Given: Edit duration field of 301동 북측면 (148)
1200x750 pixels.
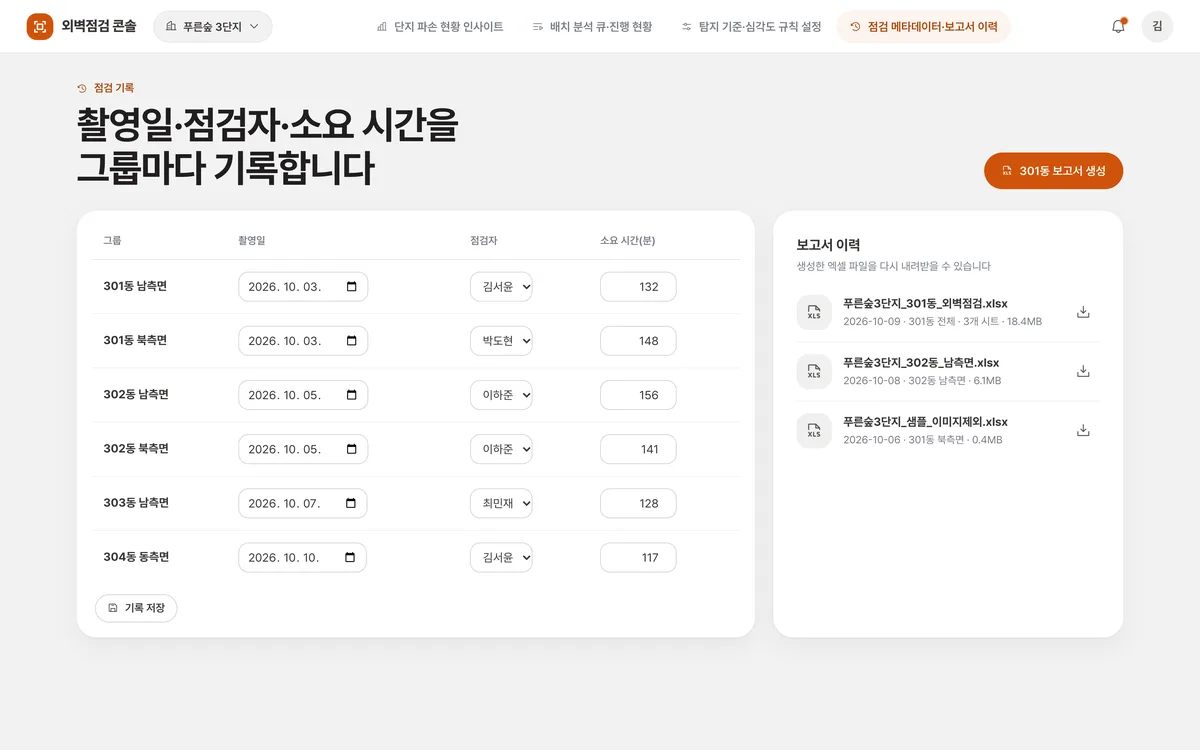Looking at the screenshot, I should 638,341.
